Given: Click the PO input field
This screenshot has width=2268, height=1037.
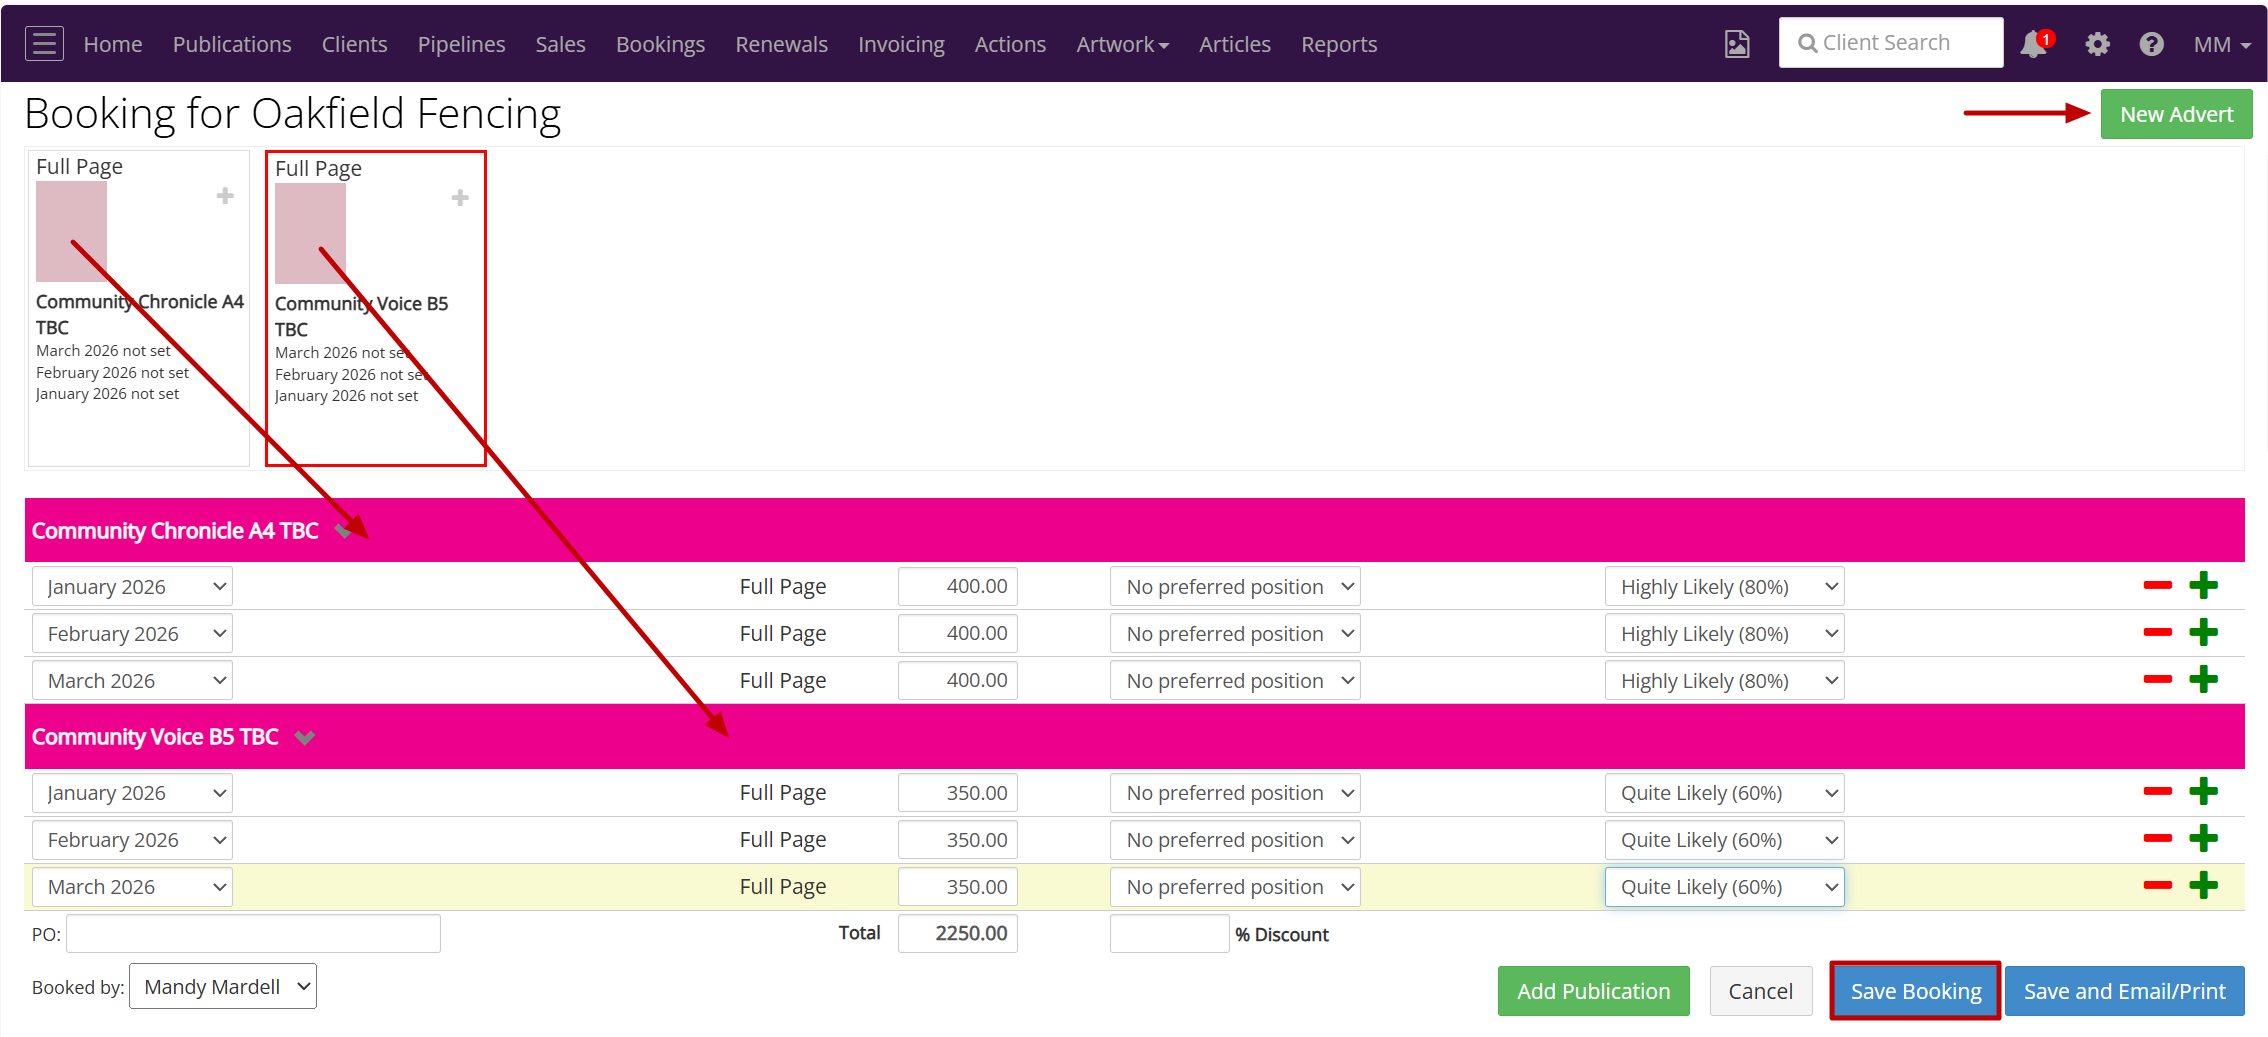Looking at the screenshot, I should click(253, 934).
